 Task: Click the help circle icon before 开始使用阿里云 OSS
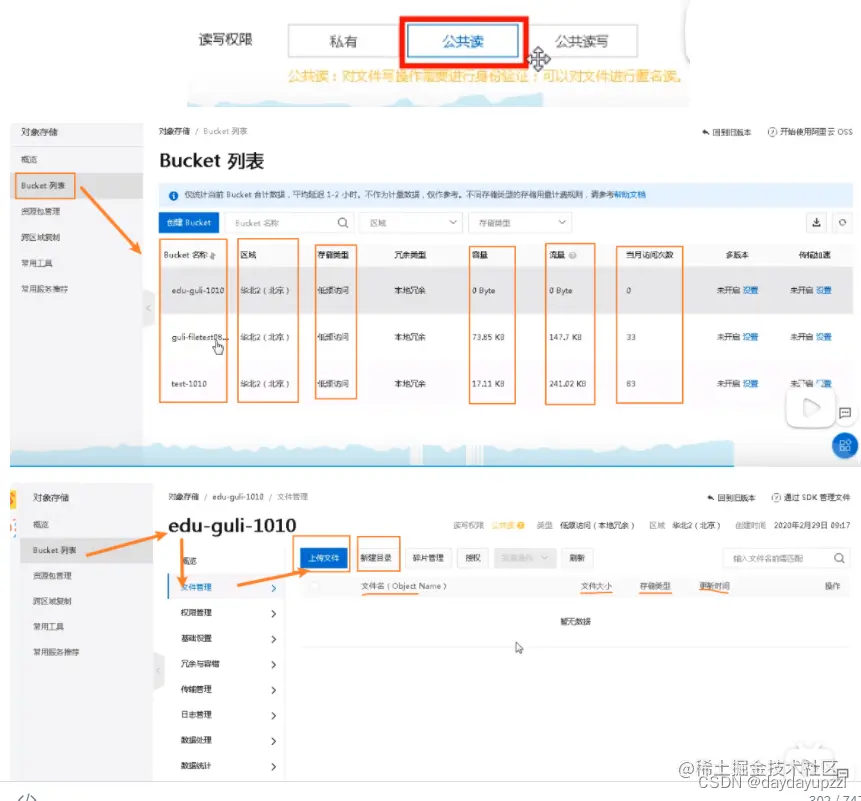pos(771,132)
